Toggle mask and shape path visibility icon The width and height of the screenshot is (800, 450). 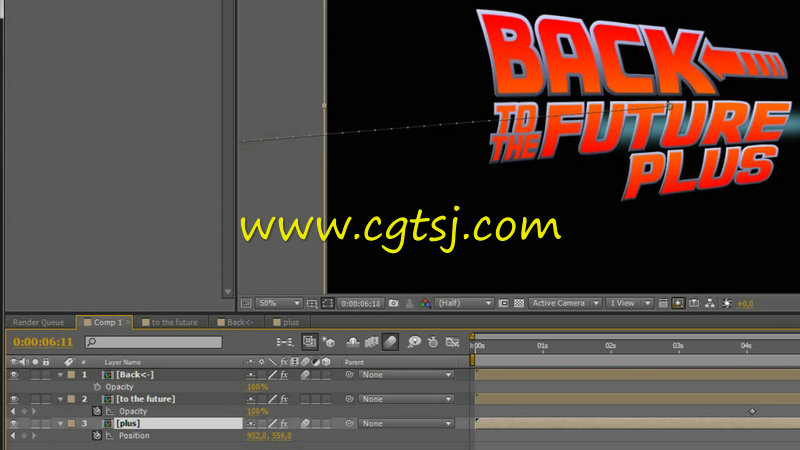(328, 303)
